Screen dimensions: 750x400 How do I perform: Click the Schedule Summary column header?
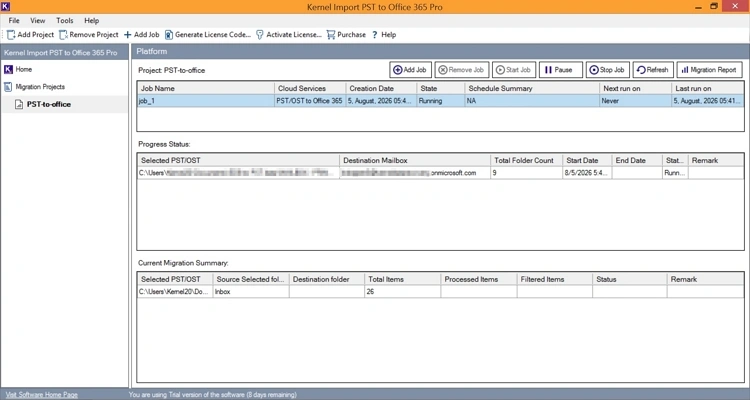click(531, 89)
